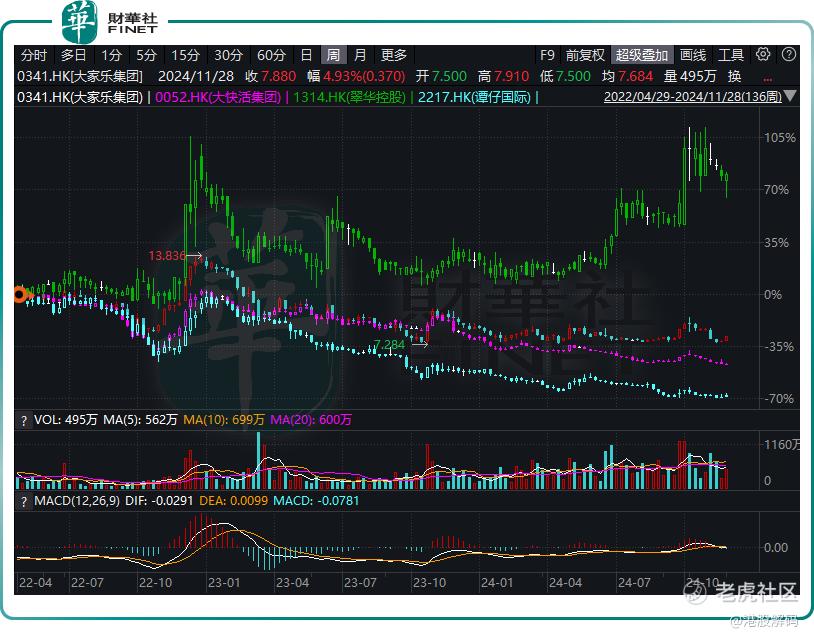The image size is (814, 640).
Task: Click the red more dots in quote bar
Action: point(768,79)
